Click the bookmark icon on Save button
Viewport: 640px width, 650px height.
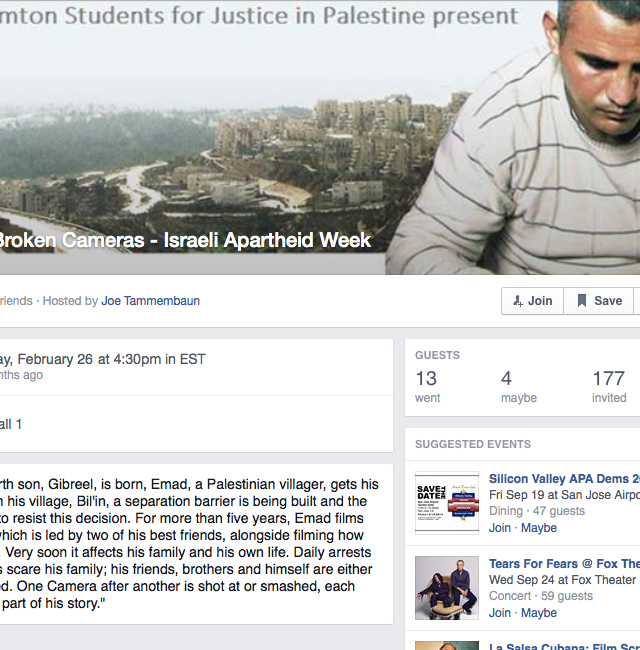(x=582, y=301)
